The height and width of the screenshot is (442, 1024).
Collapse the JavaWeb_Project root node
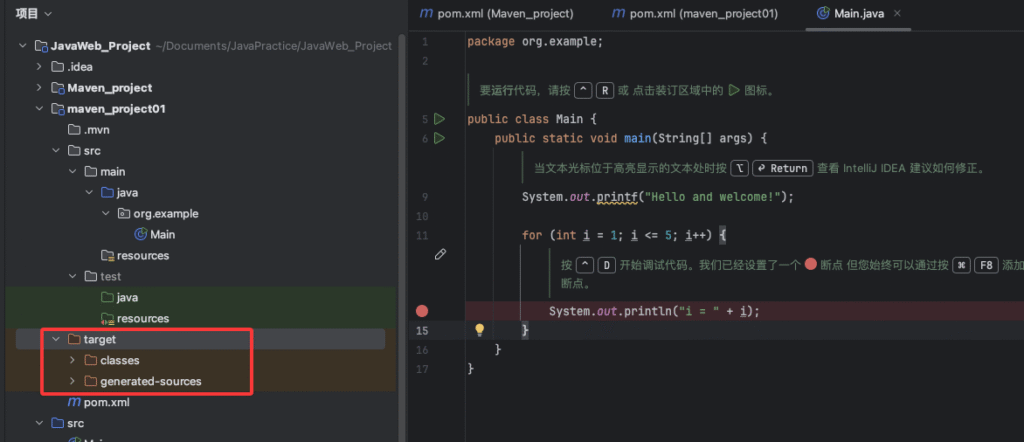pos(24,46)
